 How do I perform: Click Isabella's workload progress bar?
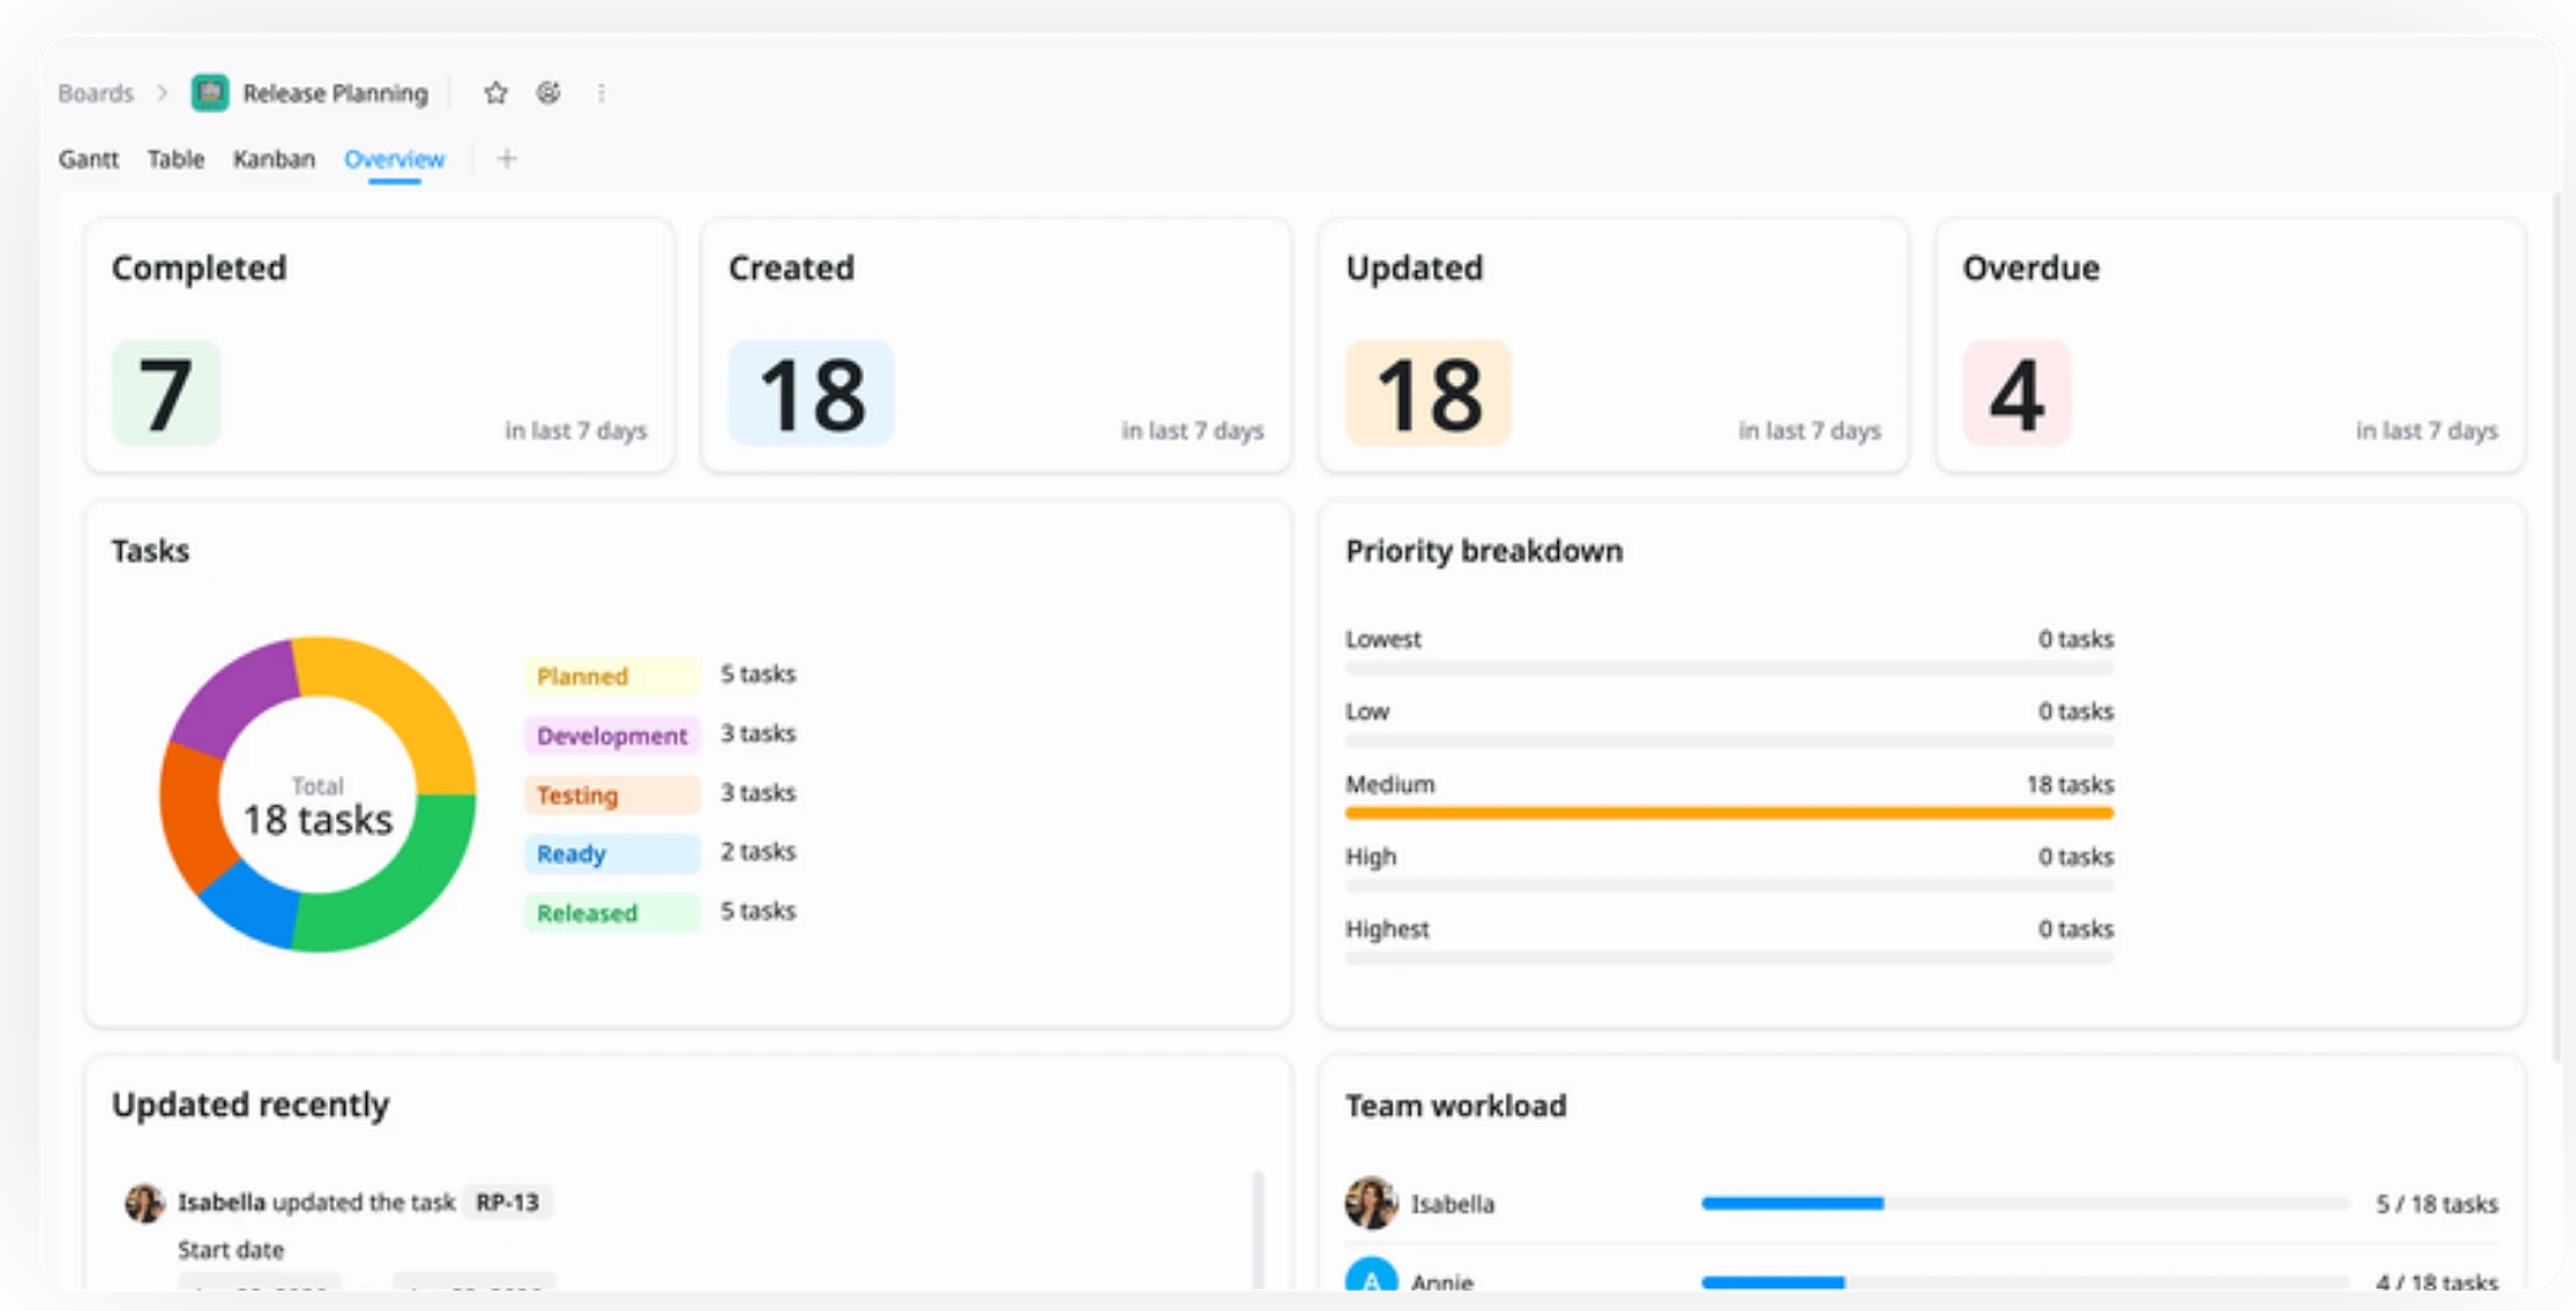(x=2025, y=1203)
